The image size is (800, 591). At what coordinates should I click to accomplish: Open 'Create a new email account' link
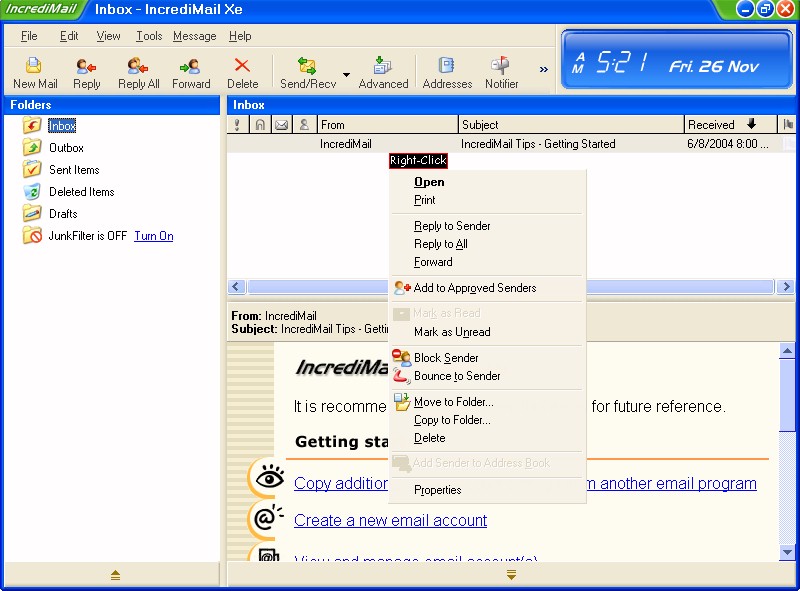click(390, 520)
